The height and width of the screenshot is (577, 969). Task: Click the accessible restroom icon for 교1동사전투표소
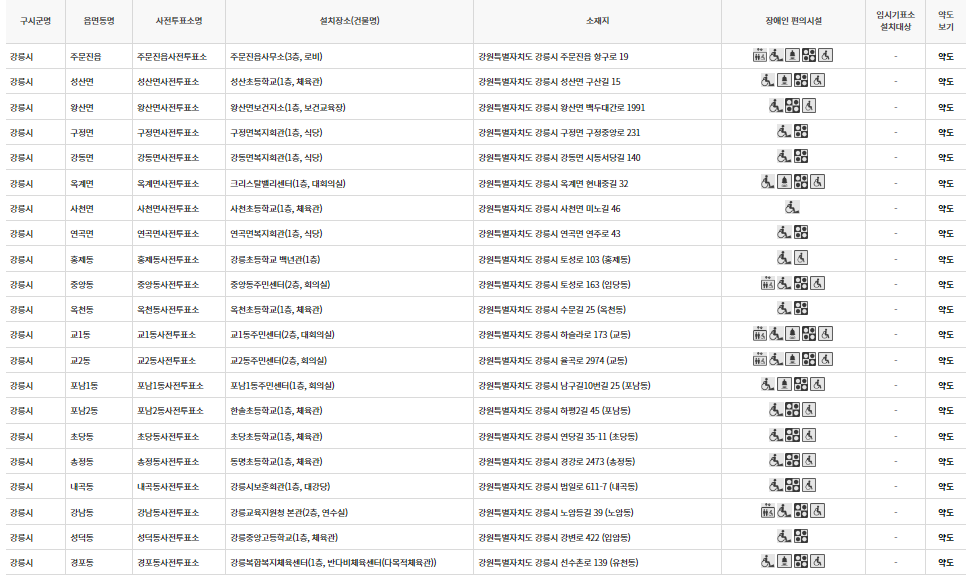coord(826,336)
